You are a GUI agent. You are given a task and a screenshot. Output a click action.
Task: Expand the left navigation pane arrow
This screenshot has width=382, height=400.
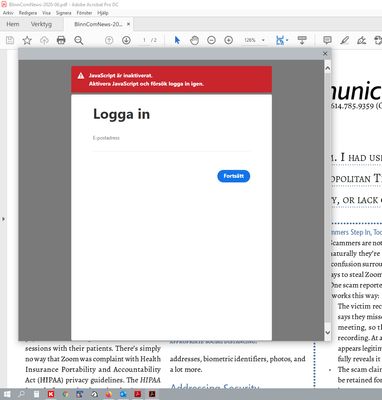(x=3, y=219)
